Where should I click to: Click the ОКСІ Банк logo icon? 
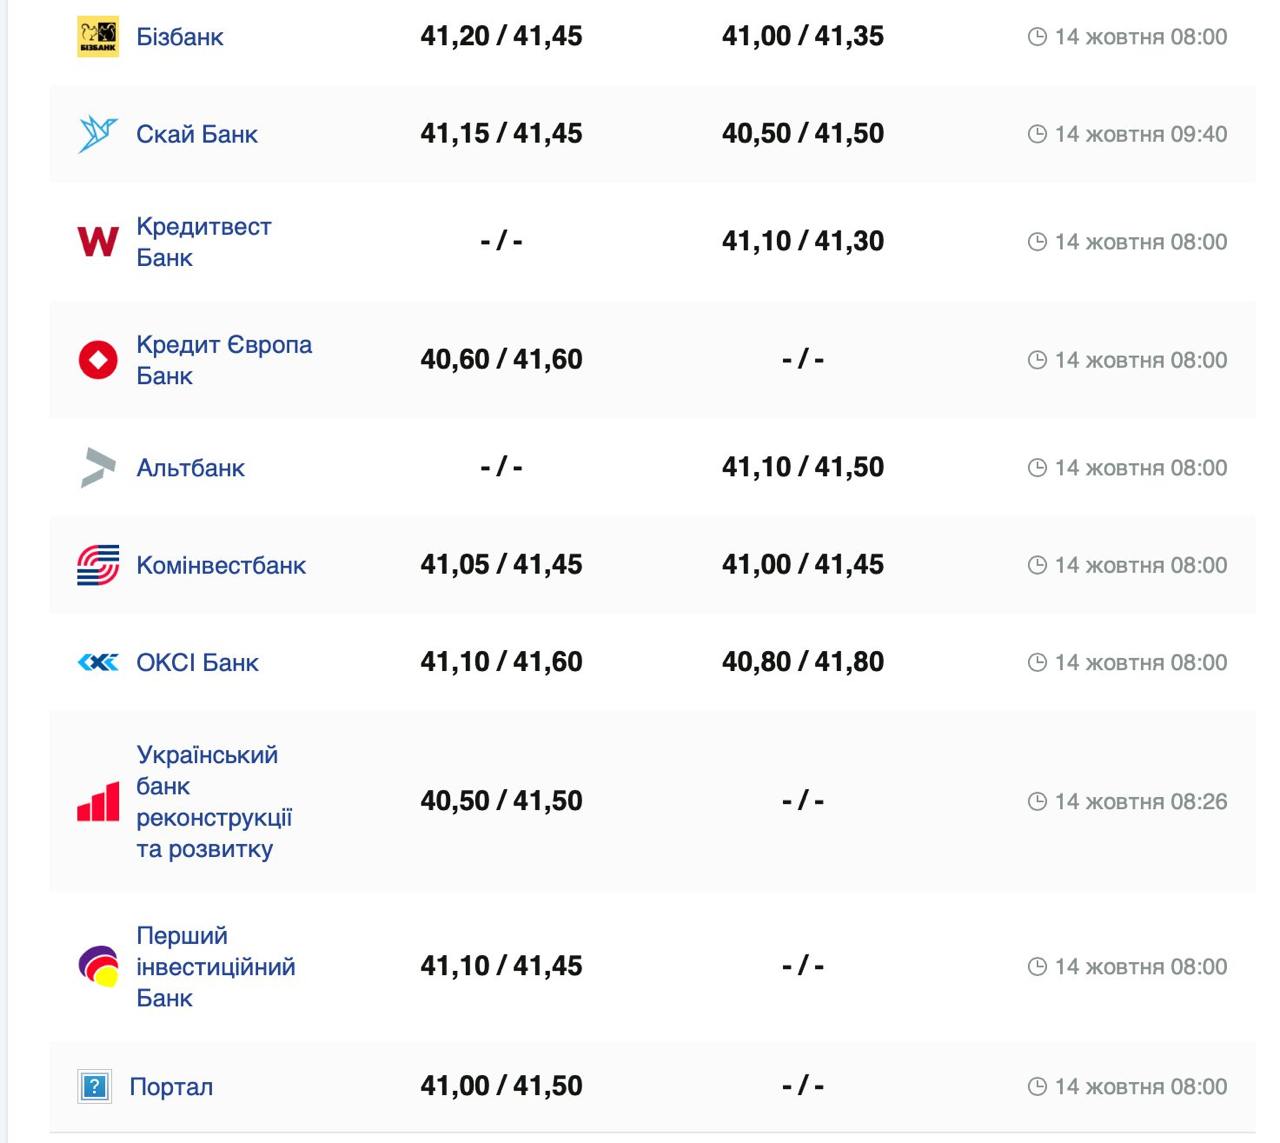tap(98, 662)
